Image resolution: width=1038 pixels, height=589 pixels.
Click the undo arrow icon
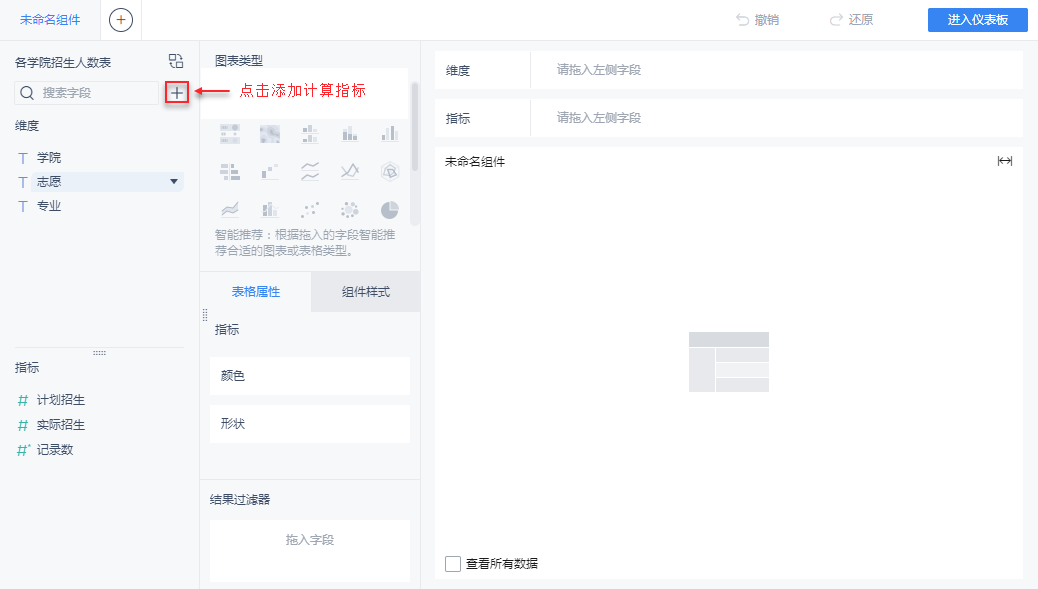[743, 20]
